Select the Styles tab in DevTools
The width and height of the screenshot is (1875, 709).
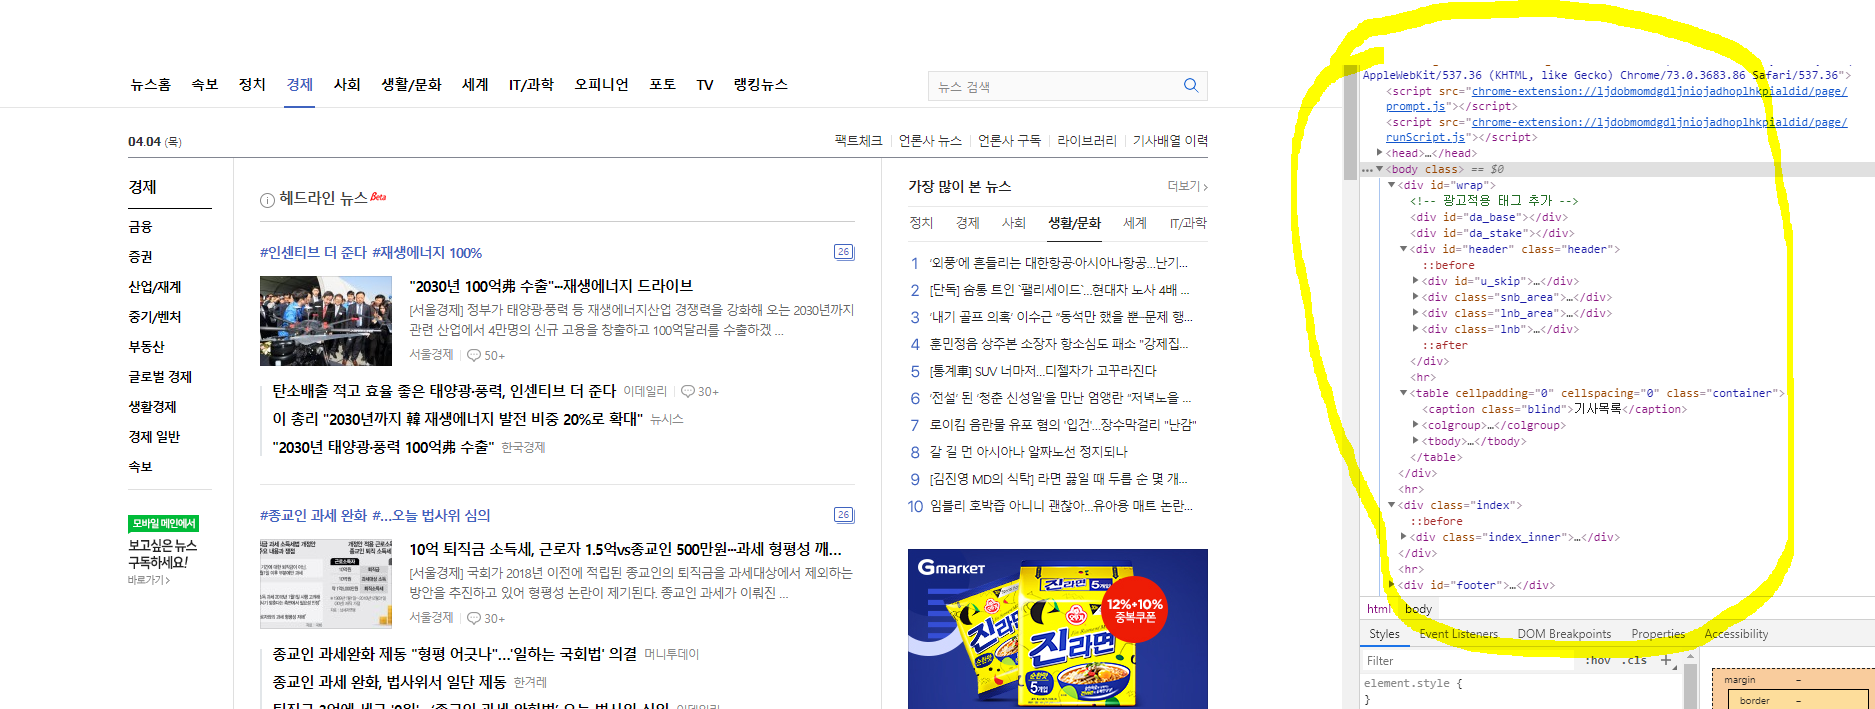click(x=1384, y=634)
